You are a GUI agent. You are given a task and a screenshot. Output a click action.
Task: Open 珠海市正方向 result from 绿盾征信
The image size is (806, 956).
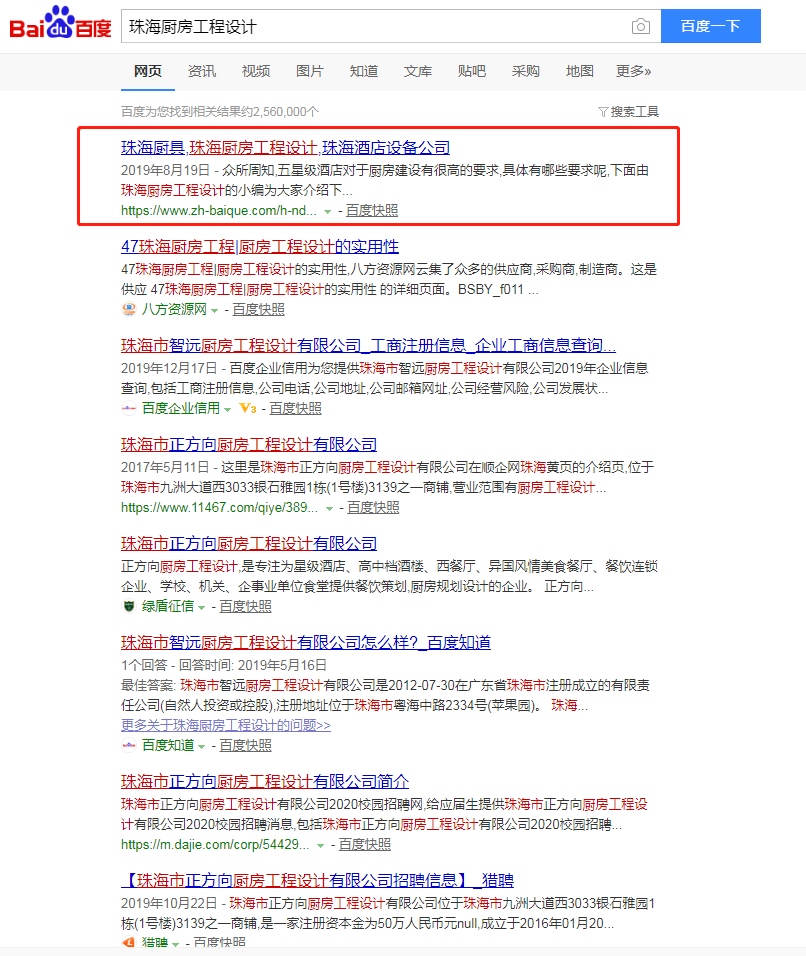click(249, 543)
